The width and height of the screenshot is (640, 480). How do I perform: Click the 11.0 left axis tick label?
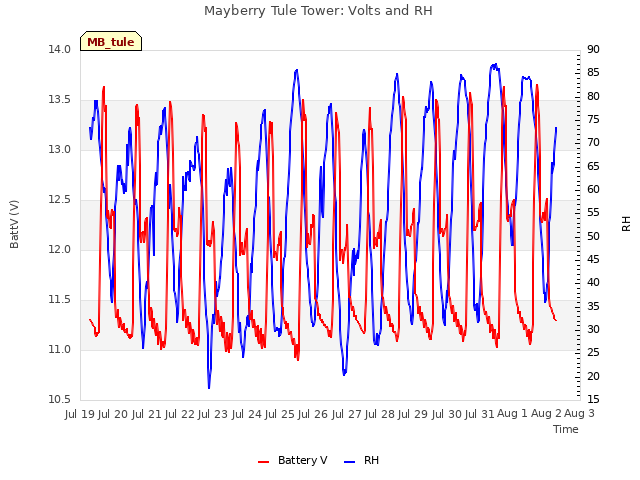(59, 350)
